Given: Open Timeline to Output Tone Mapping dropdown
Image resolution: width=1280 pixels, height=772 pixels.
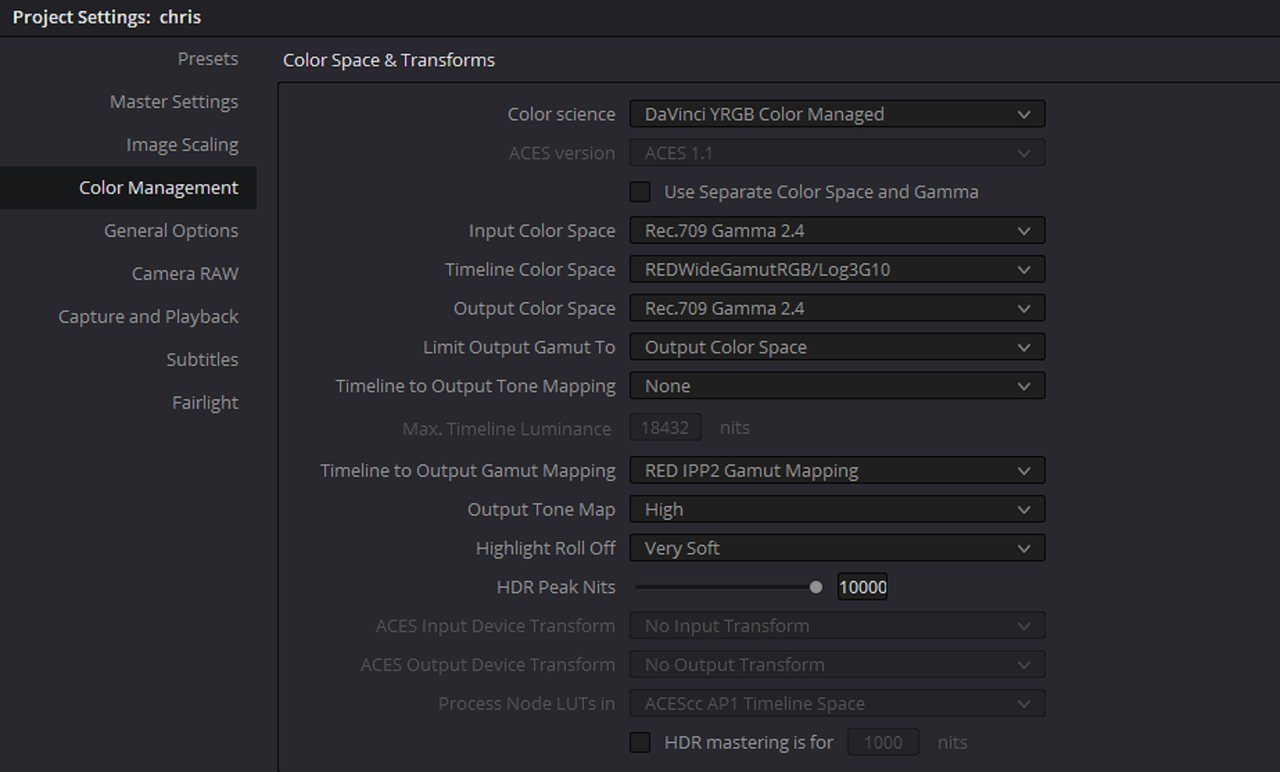Looking at the screenshot, I should (x=837, y=386).
